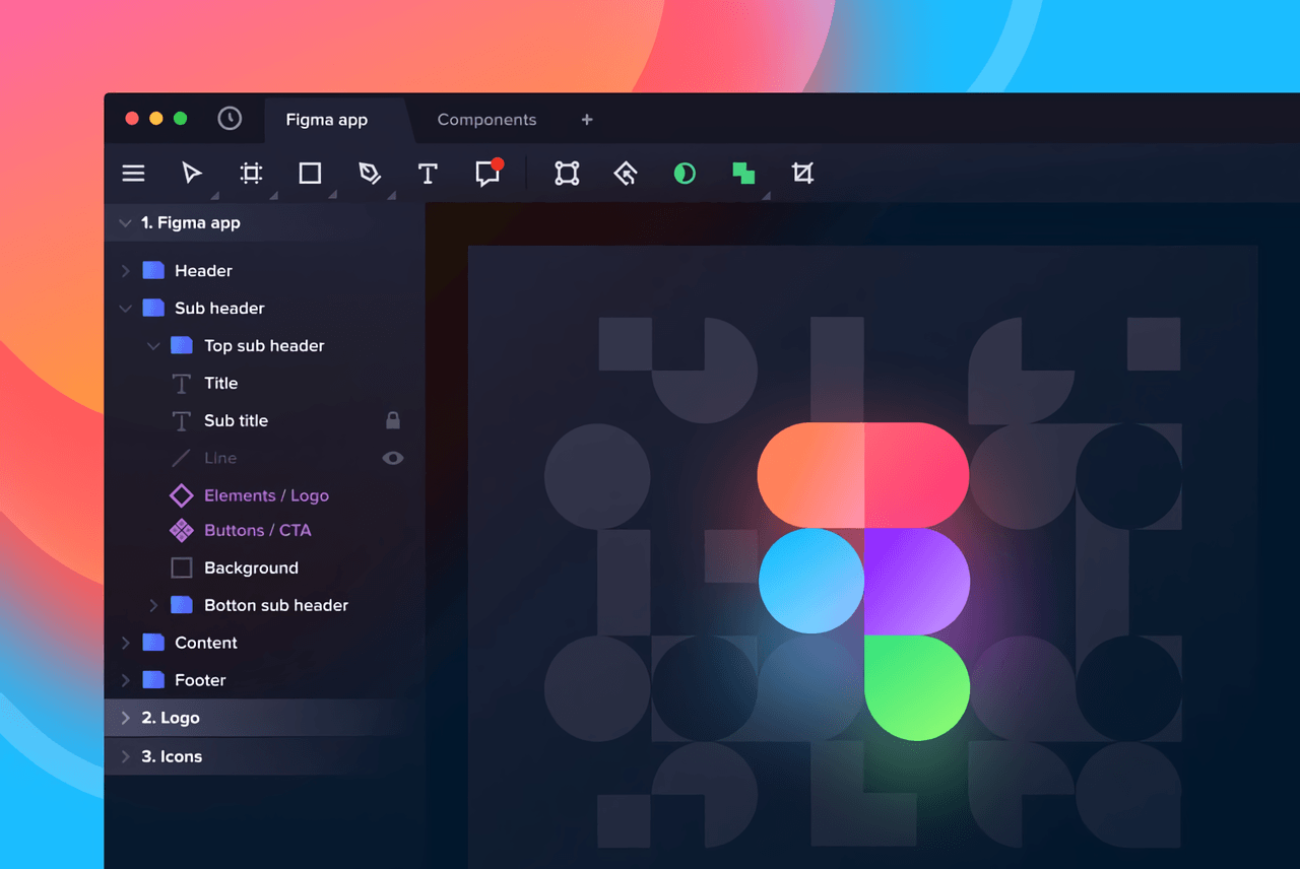Screen dimensions: 1300x869
Task: Expand the Botton sub header frame
Action: 152,605
